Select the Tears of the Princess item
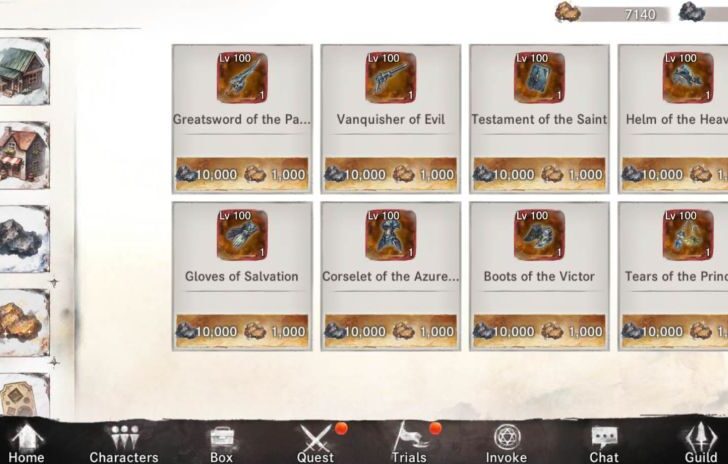Viewport: 728px width, 464px height. (x=673, y=276)
